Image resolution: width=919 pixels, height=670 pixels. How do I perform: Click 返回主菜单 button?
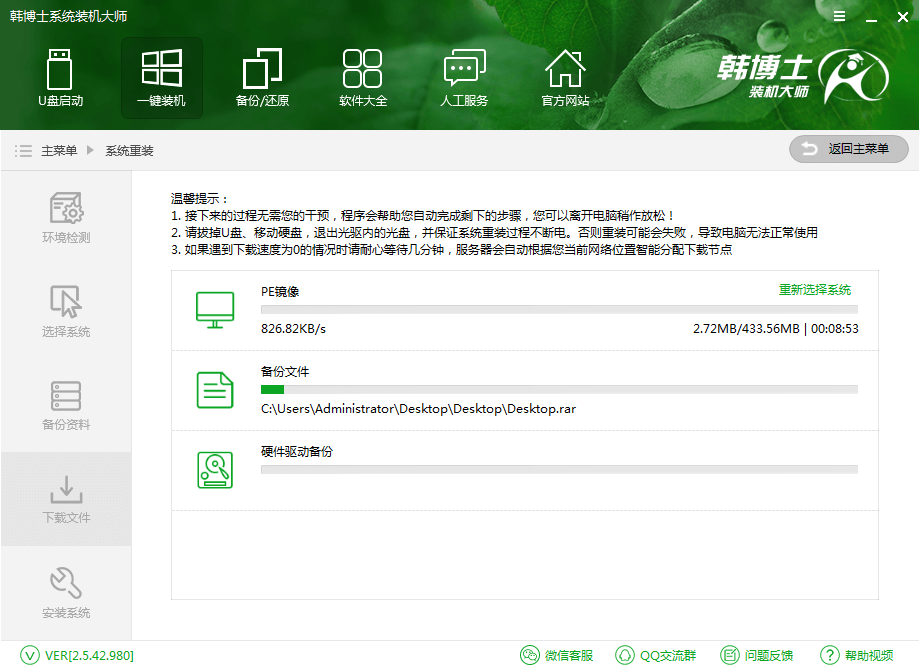tap(849, 149)
